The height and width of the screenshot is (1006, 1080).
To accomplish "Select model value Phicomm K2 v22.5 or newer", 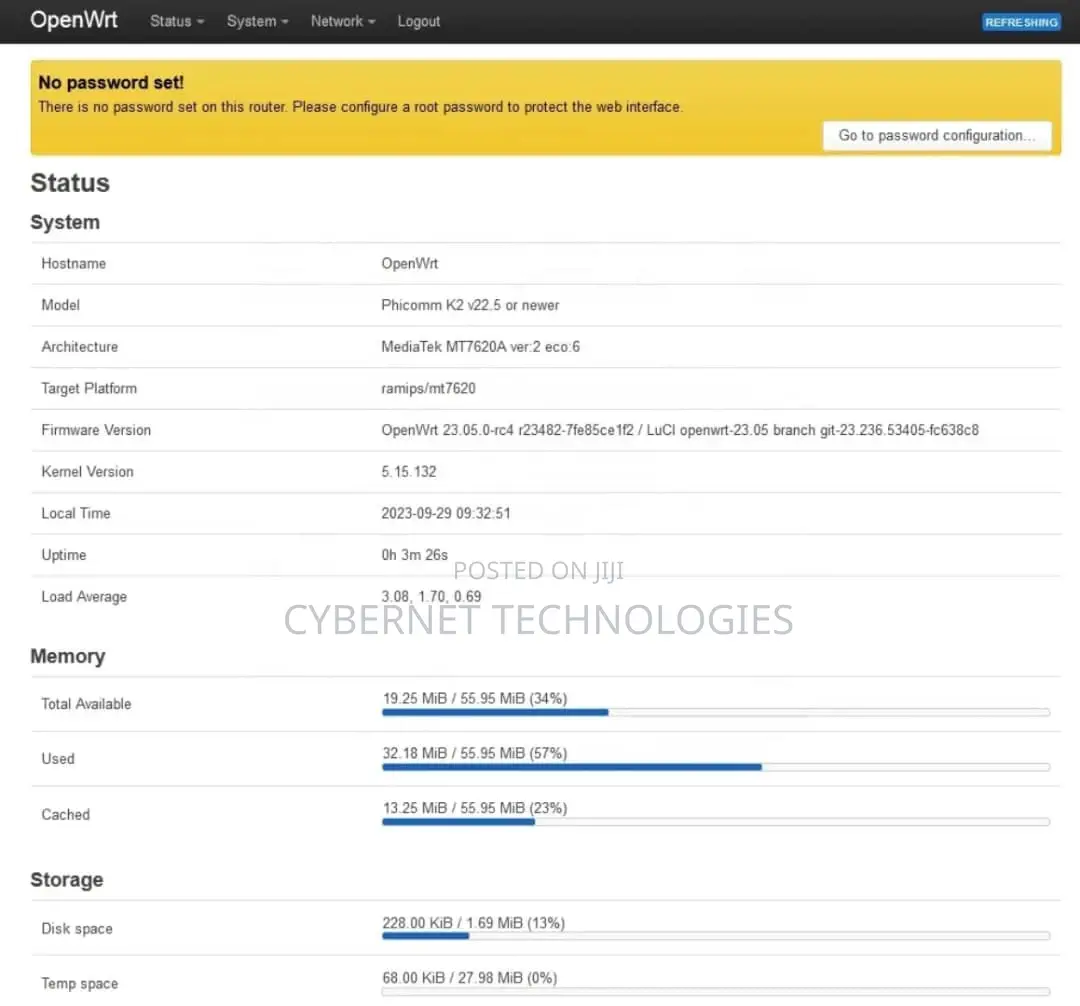I will (x=470, y=305).
